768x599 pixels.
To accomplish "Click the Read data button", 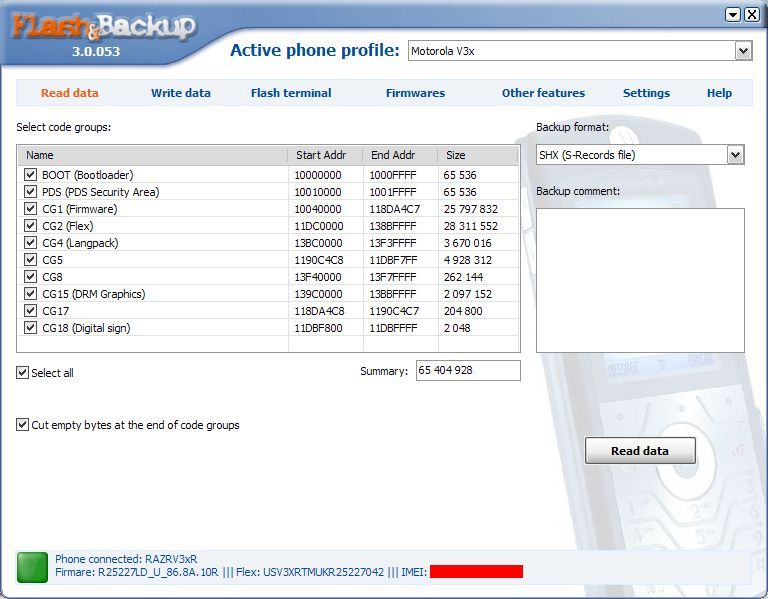I will (x=640, y=451).
